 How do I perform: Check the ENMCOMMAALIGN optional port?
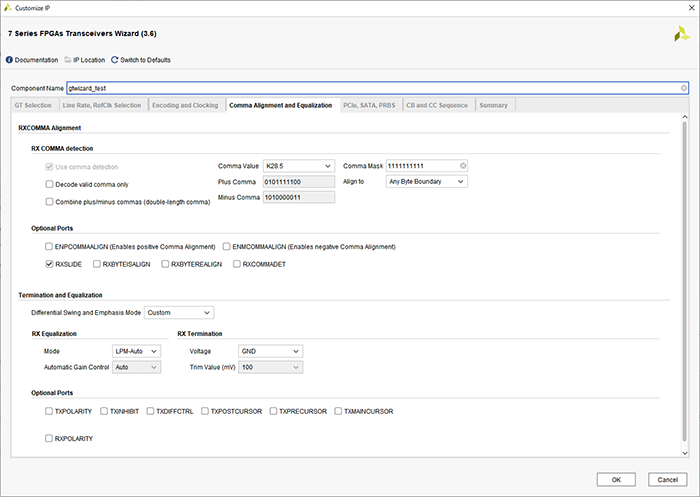(x=226, y=246)
